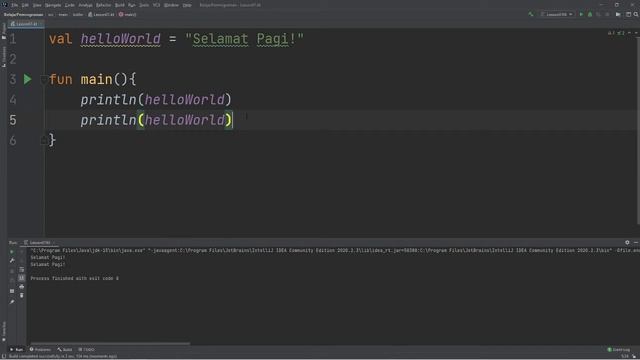The width and height of the screenshot is (640, 360).
Task: Click 'Process finished with exit code 0' text
Action: coord(74,278)
